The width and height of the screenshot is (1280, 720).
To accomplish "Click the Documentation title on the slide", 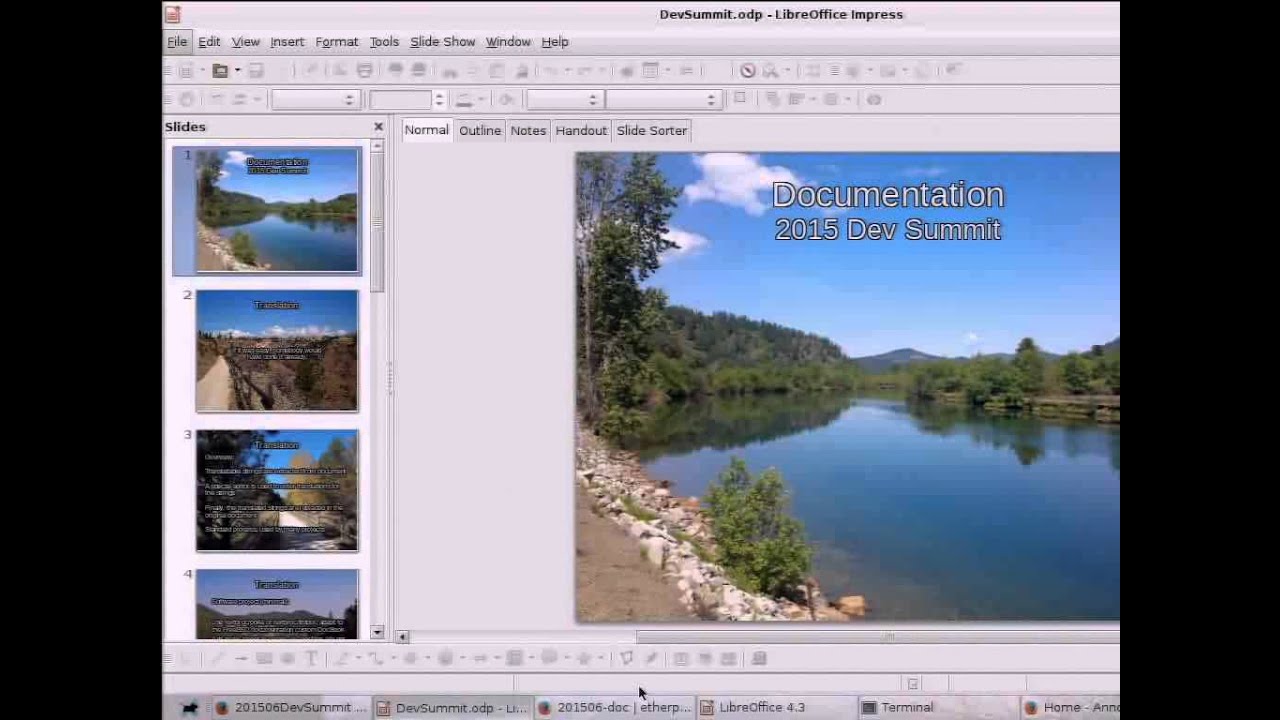I will pyautogui.click(x=888, y=195).
